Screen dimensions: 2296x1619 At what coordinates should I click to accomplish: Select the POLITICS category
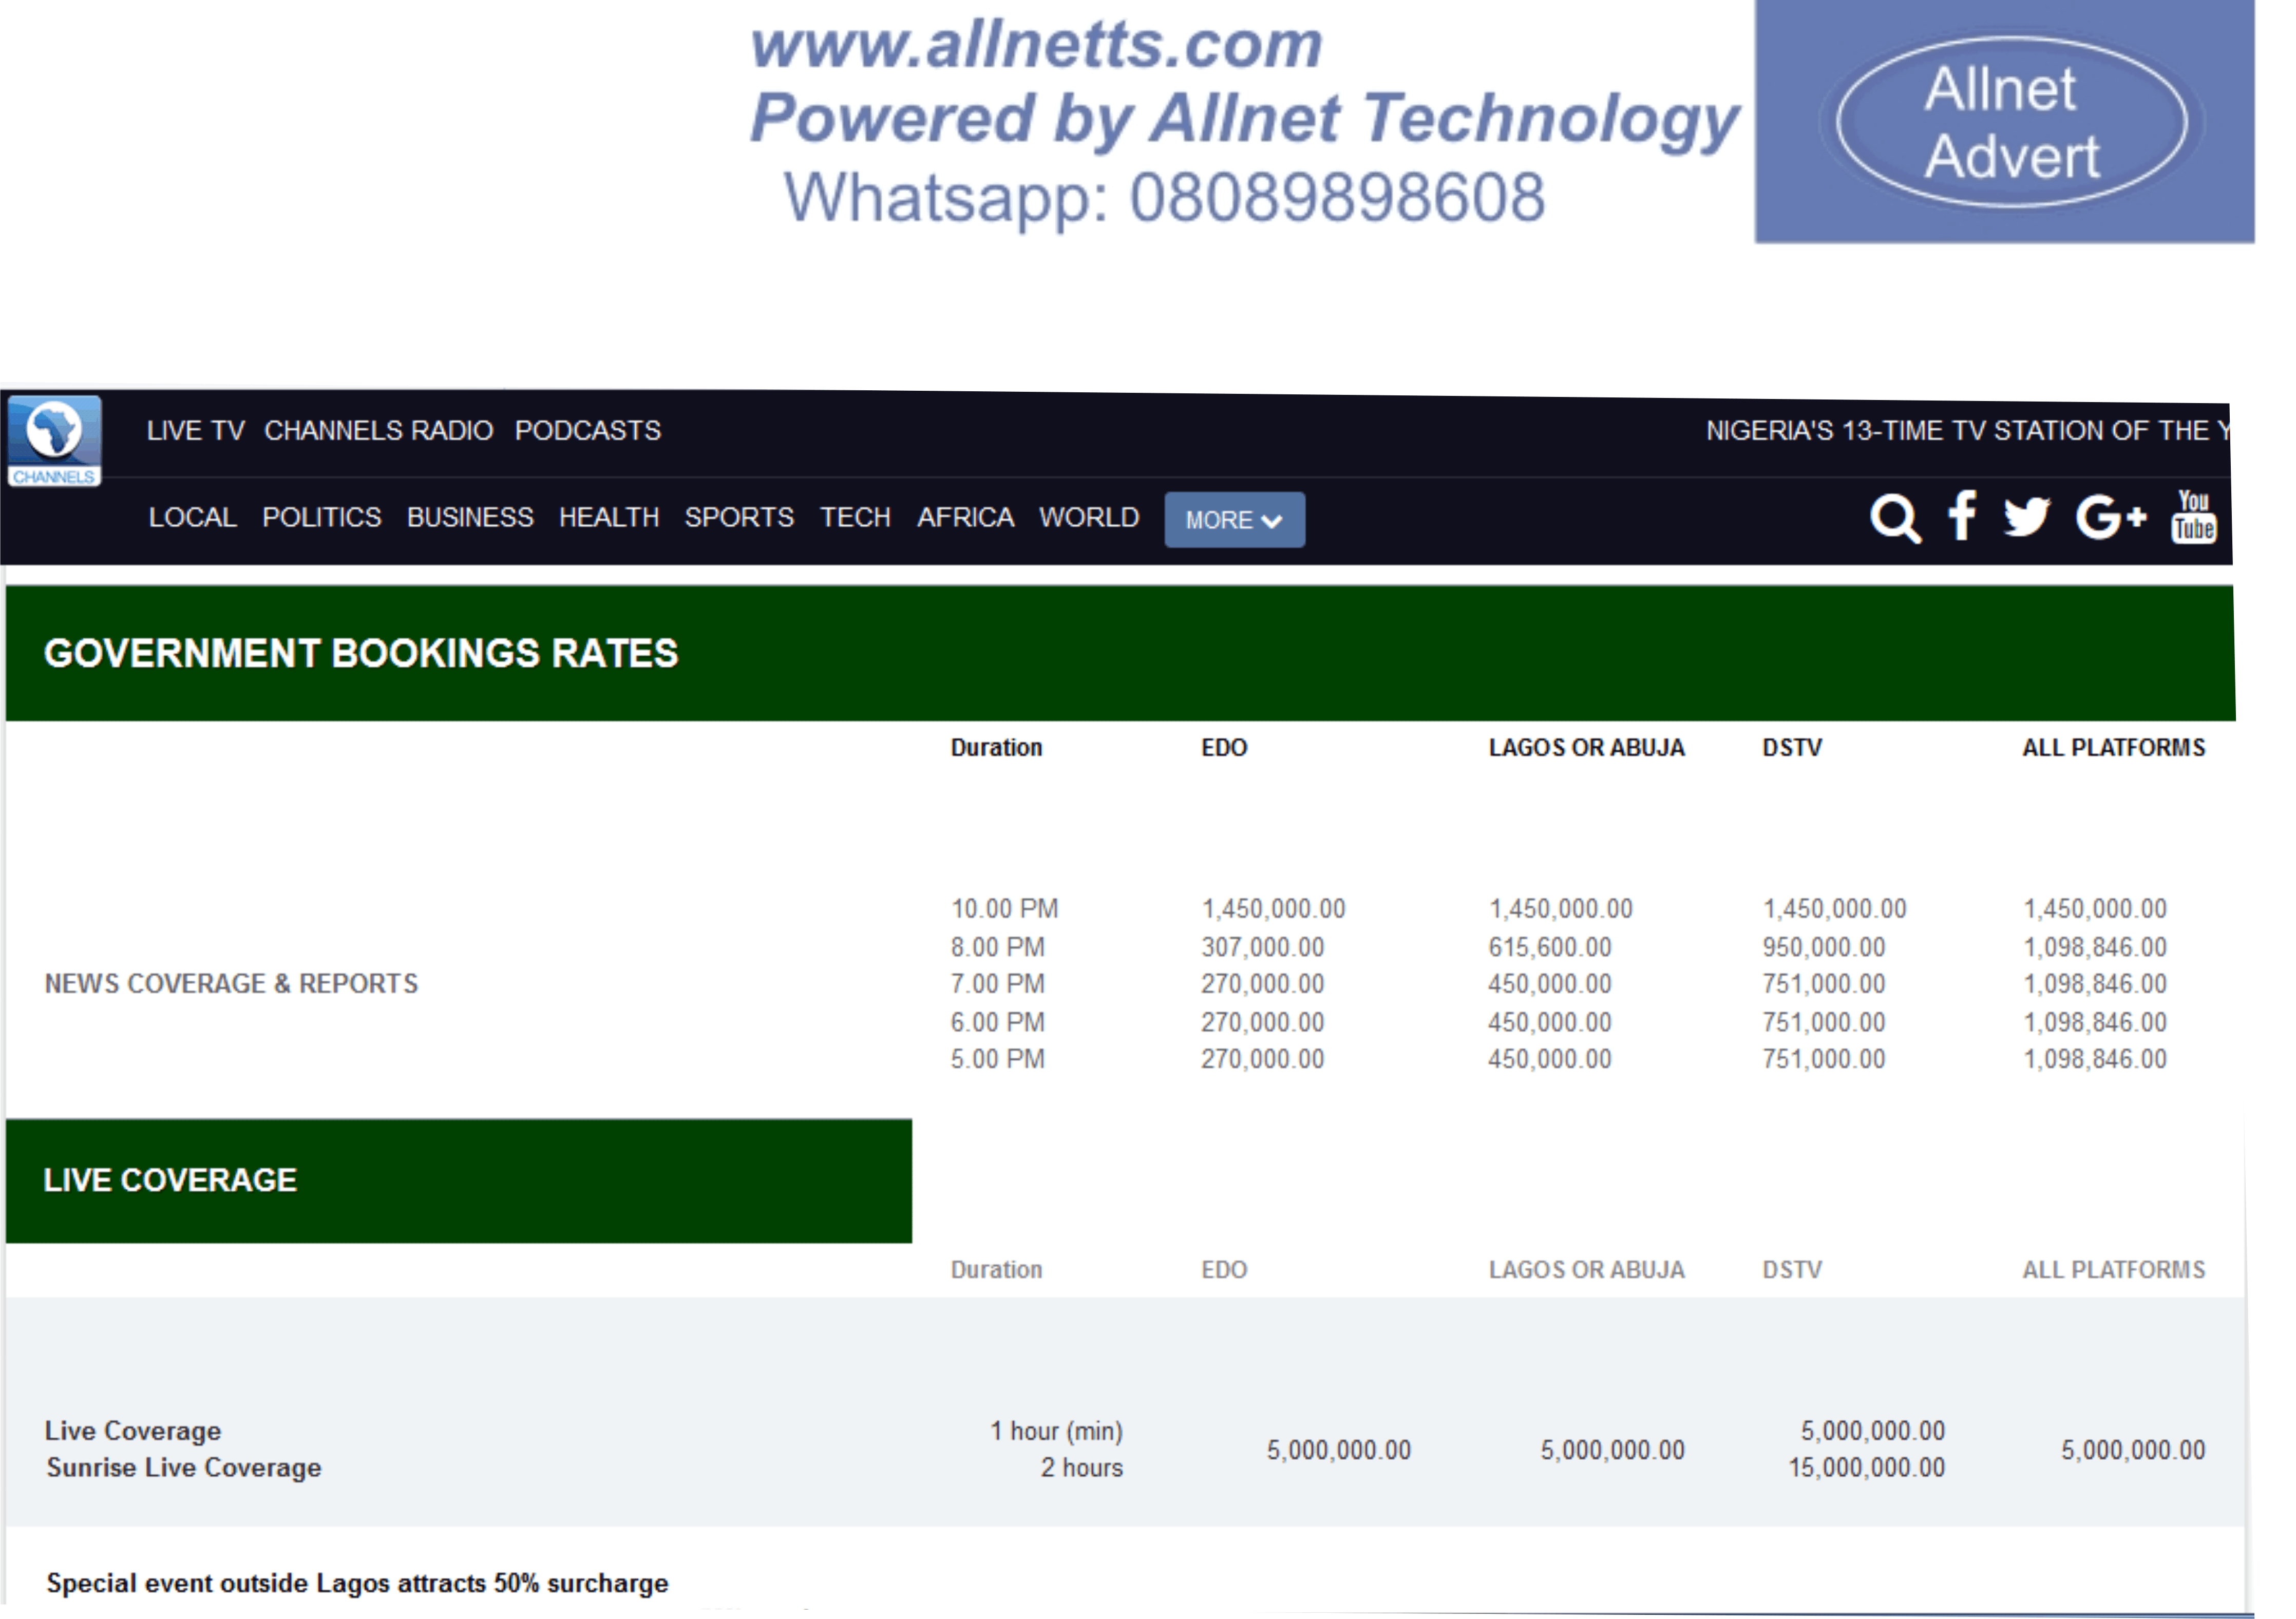tap(321, 517)
